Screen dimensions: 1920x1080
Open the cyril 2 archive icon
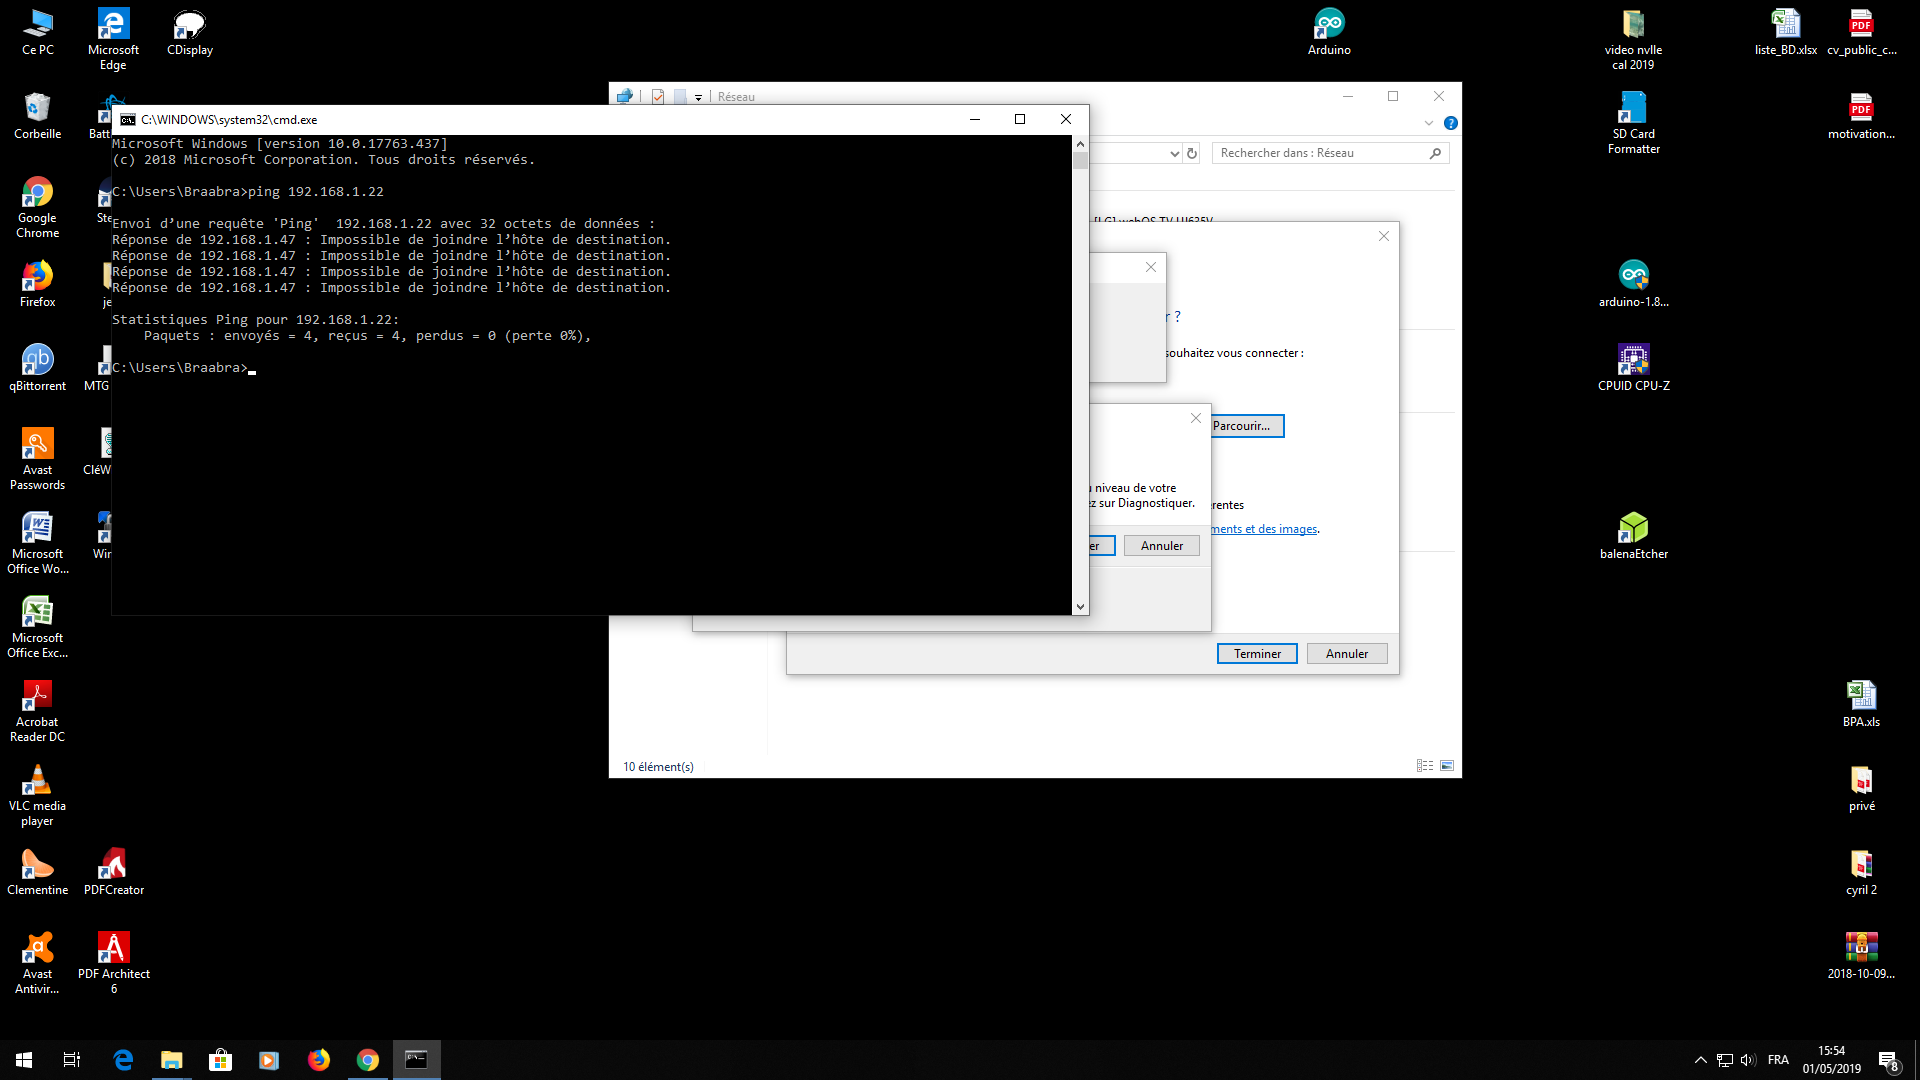pyautogui.click(x=1861, y=872)
